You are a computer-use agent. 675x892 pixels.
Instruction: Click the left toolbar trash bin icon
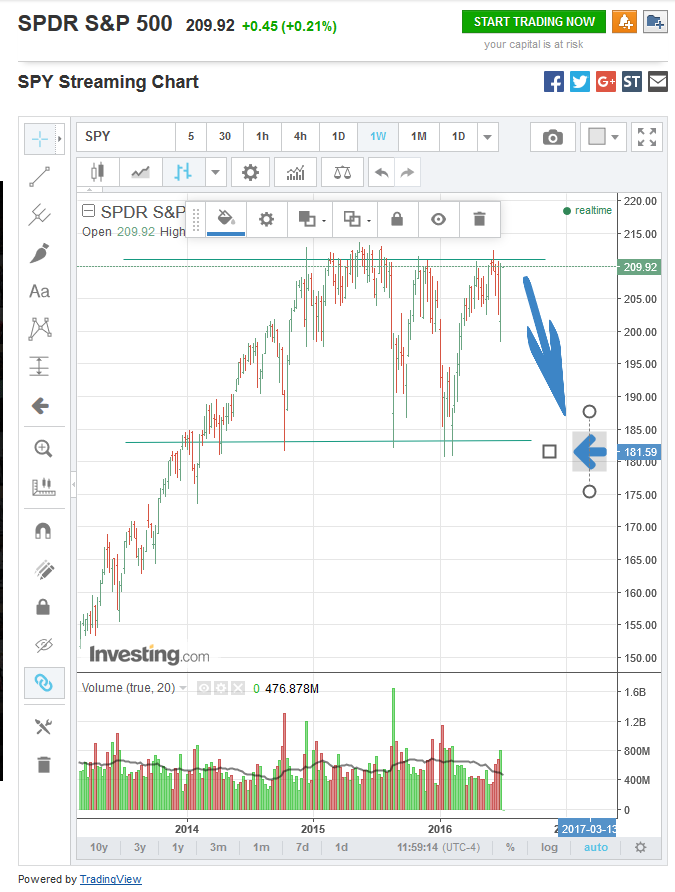click(x=44, y=765)
